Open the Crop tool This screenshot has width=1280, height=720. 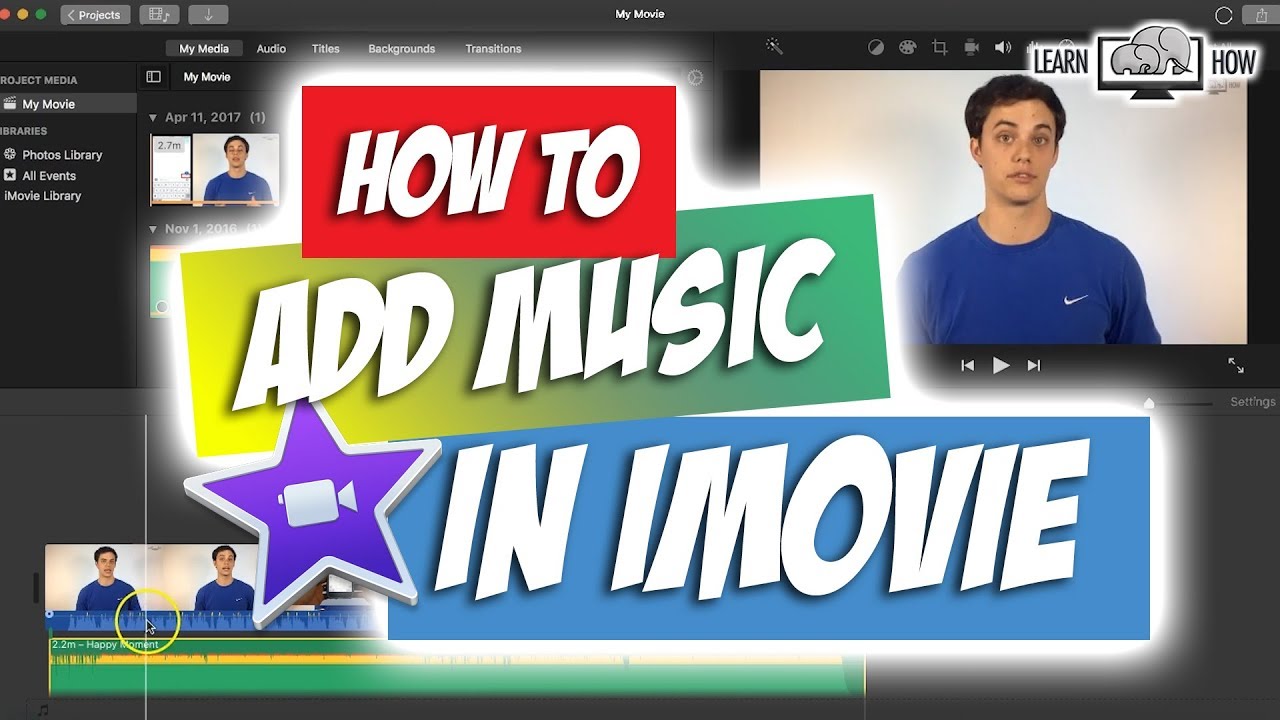point(939,47)
